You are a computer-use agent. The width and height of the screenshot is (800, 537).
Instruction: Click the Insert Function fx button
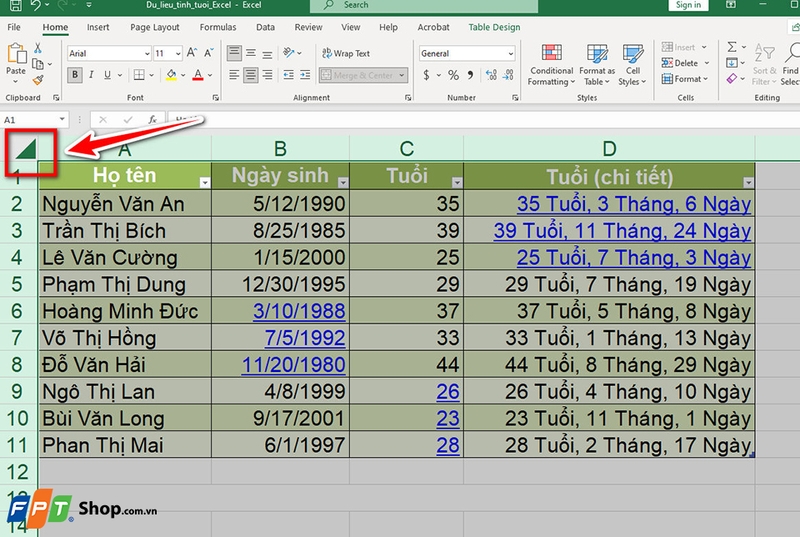pos(153,120)
